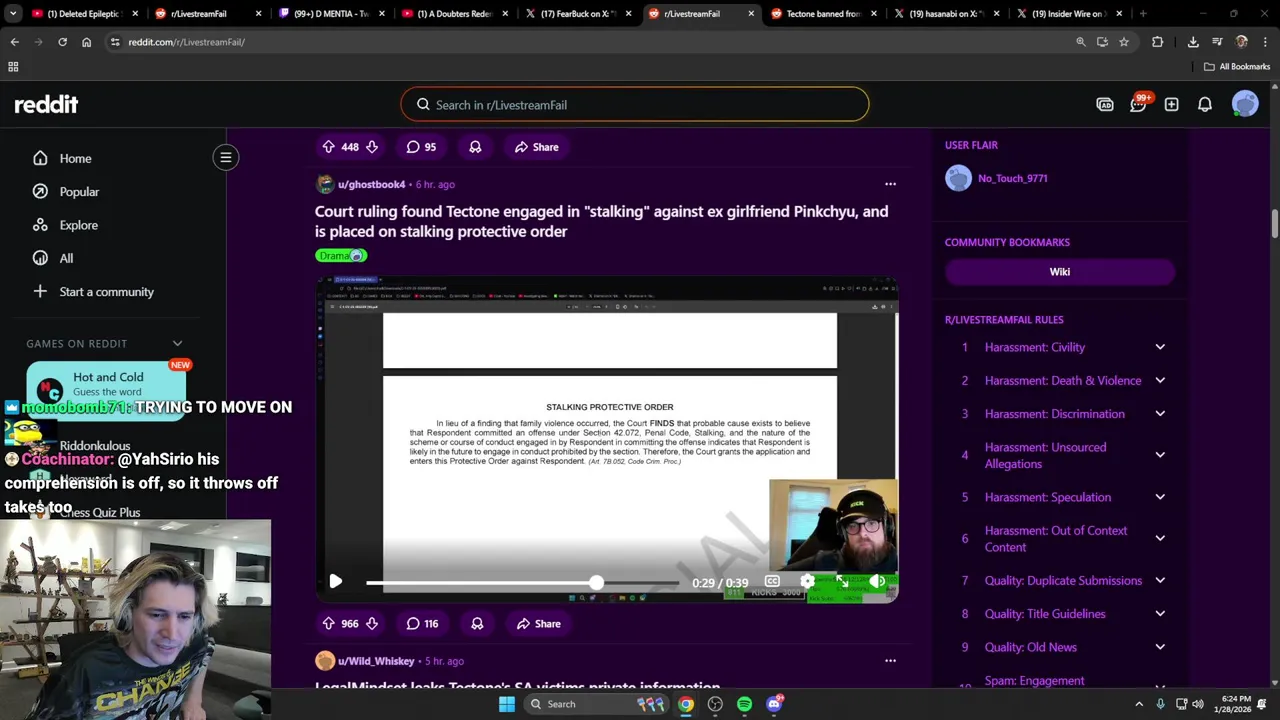This screenshot has height=720, width=1280.
Task: Seek on the video progress bar
Action: coord(522,582)
